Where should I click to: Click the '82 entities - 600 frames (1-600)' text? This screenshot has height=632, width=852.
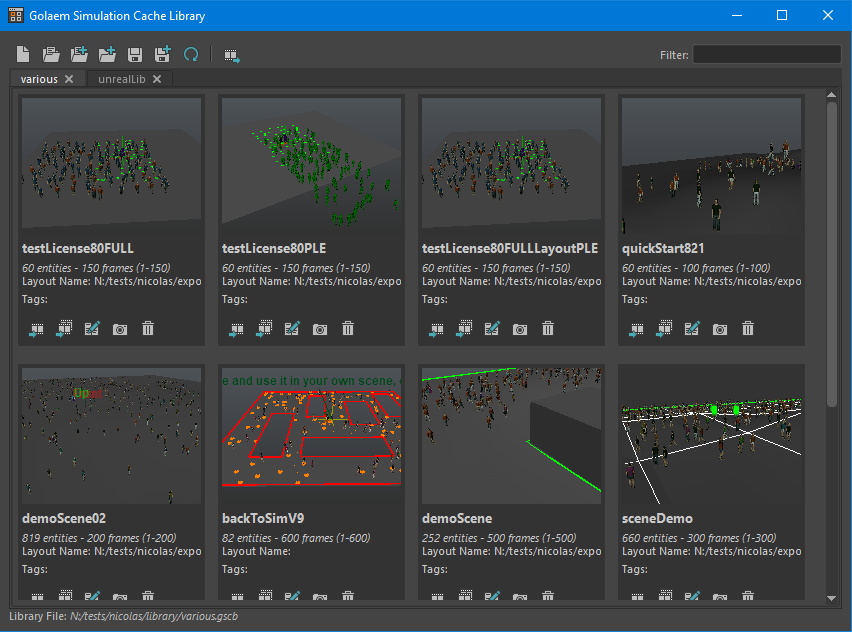pyautogui.click(x=296, y=538)
